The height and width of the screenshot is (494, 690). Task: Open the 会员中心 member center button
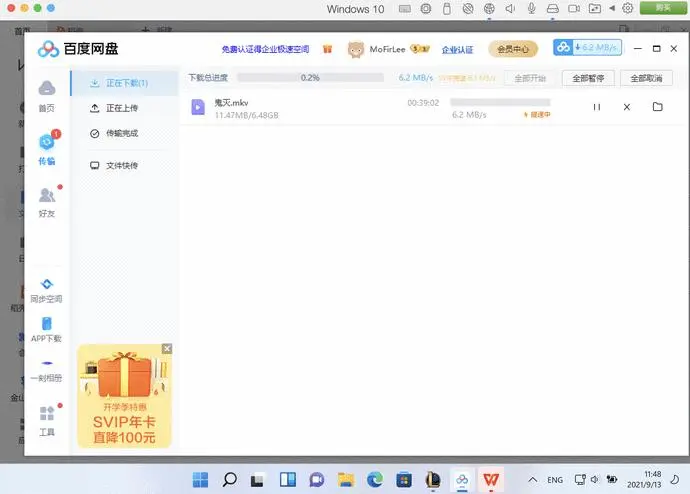tap(513, 48)
